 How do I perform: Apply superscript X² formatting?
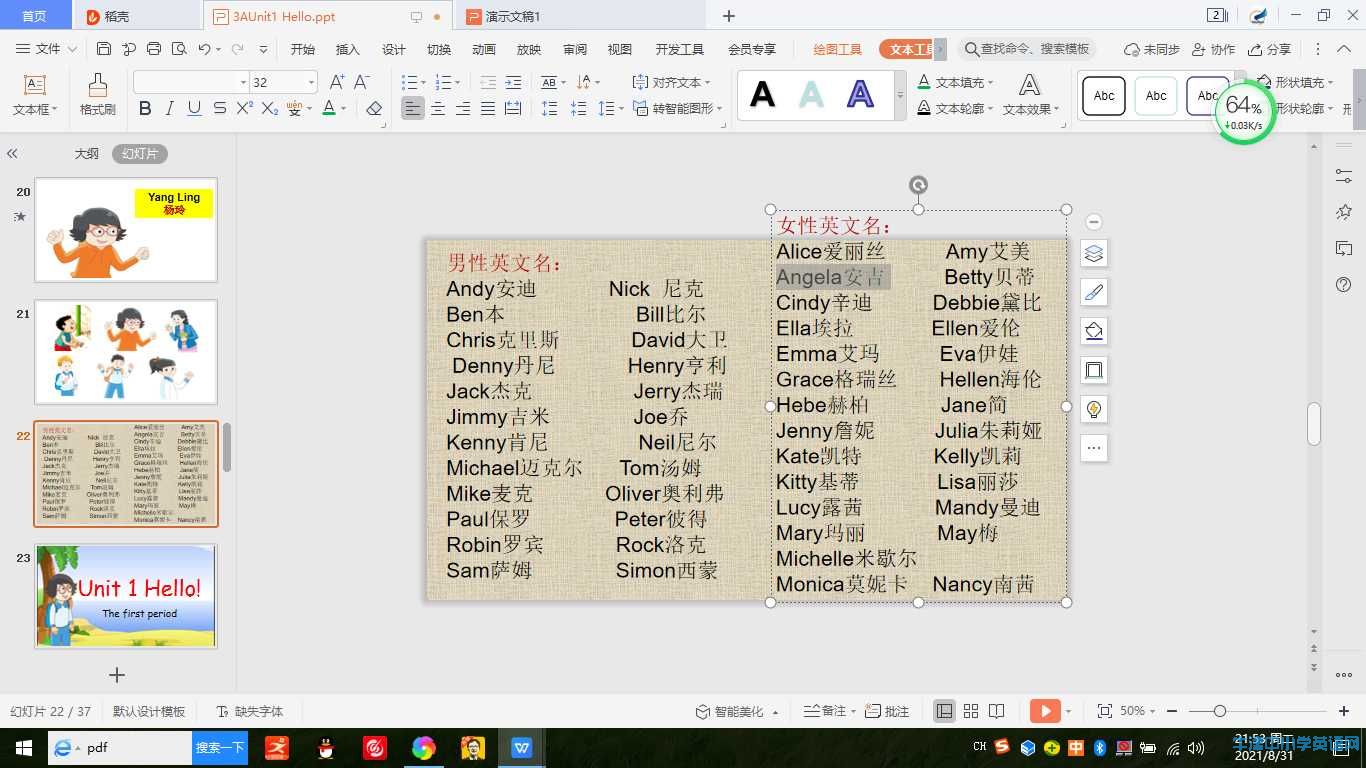(x=244, y=108)
